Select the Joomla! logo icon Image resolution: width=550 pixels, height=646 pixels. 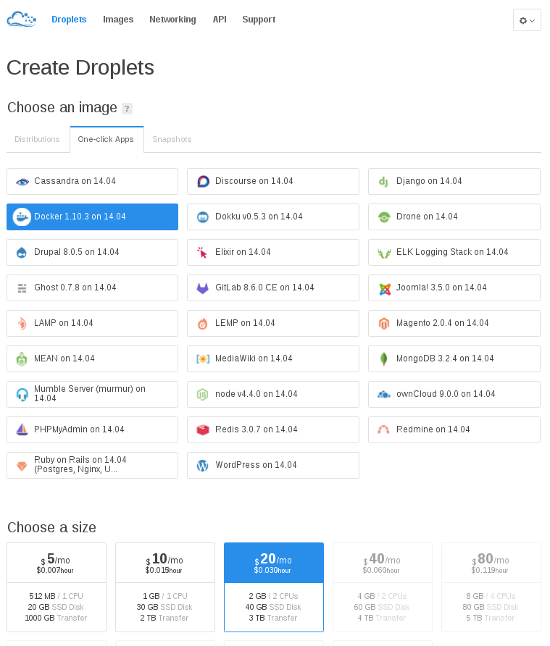[x=384, y=289]
